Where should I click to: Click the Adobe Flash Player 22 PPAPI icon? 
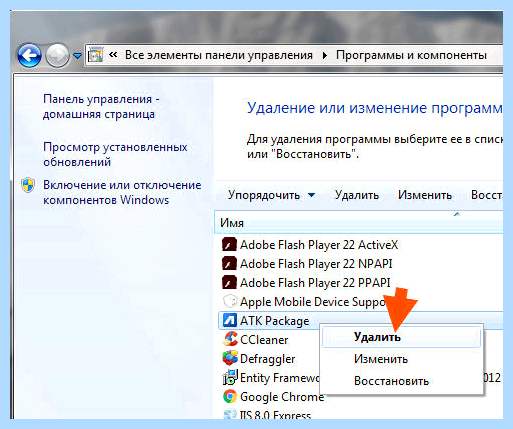pos(229,282)
